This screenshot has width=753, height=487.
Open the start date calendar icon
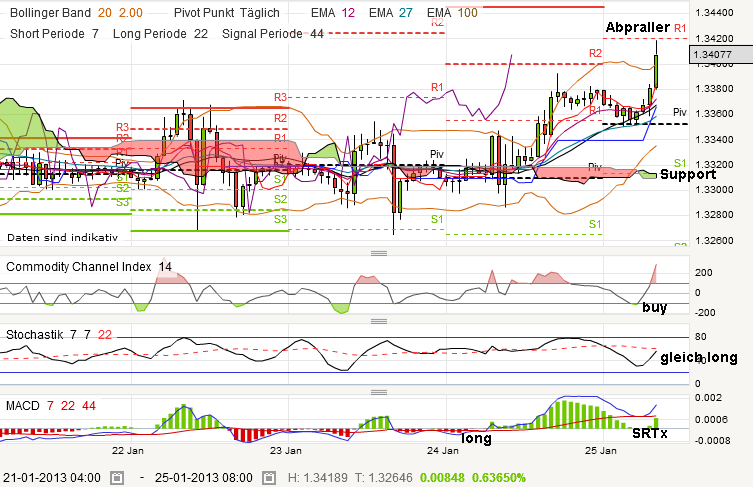pos(117,478)
